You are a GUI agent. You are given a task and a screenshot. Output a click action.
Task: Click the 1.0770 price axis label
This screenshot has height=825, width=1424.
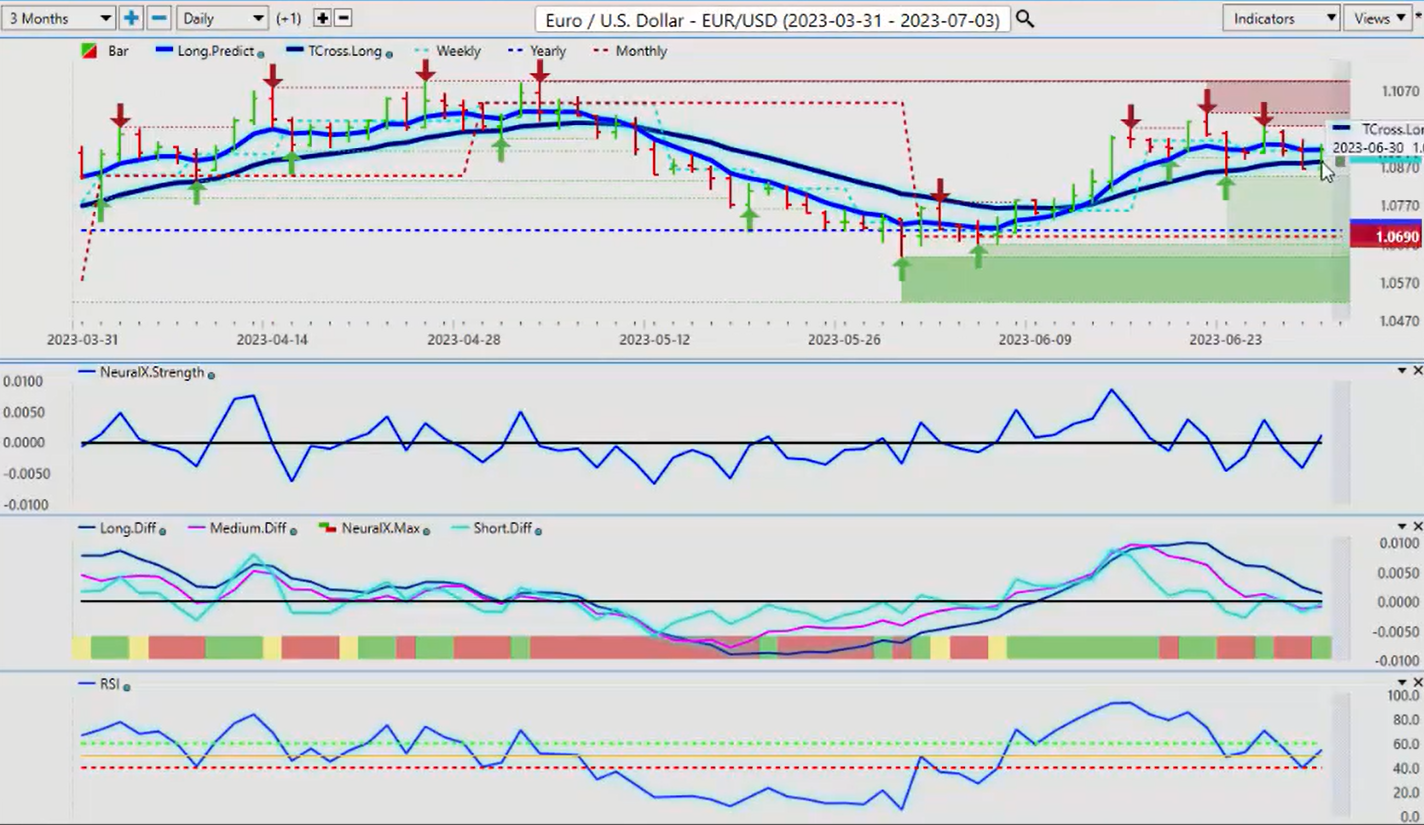(x=1400, y=206)
